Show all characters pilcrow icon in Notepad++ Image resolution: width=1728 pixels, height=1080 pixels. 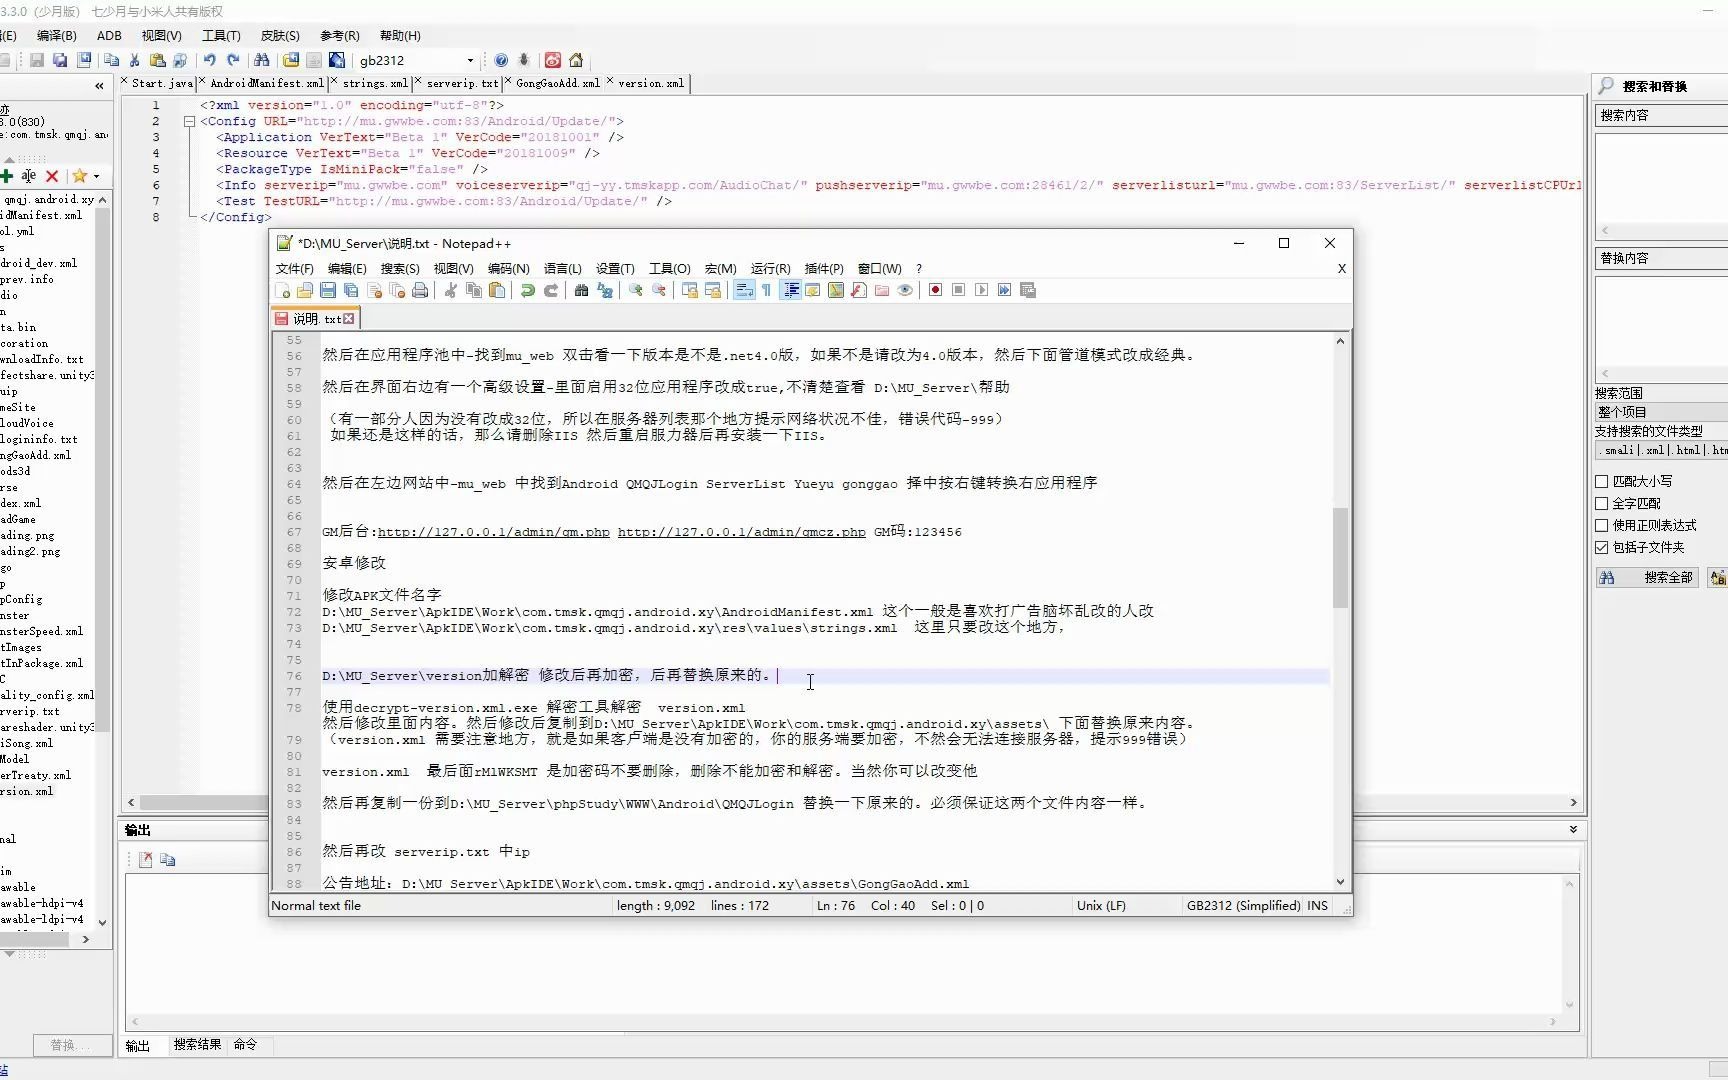point(767,291)
